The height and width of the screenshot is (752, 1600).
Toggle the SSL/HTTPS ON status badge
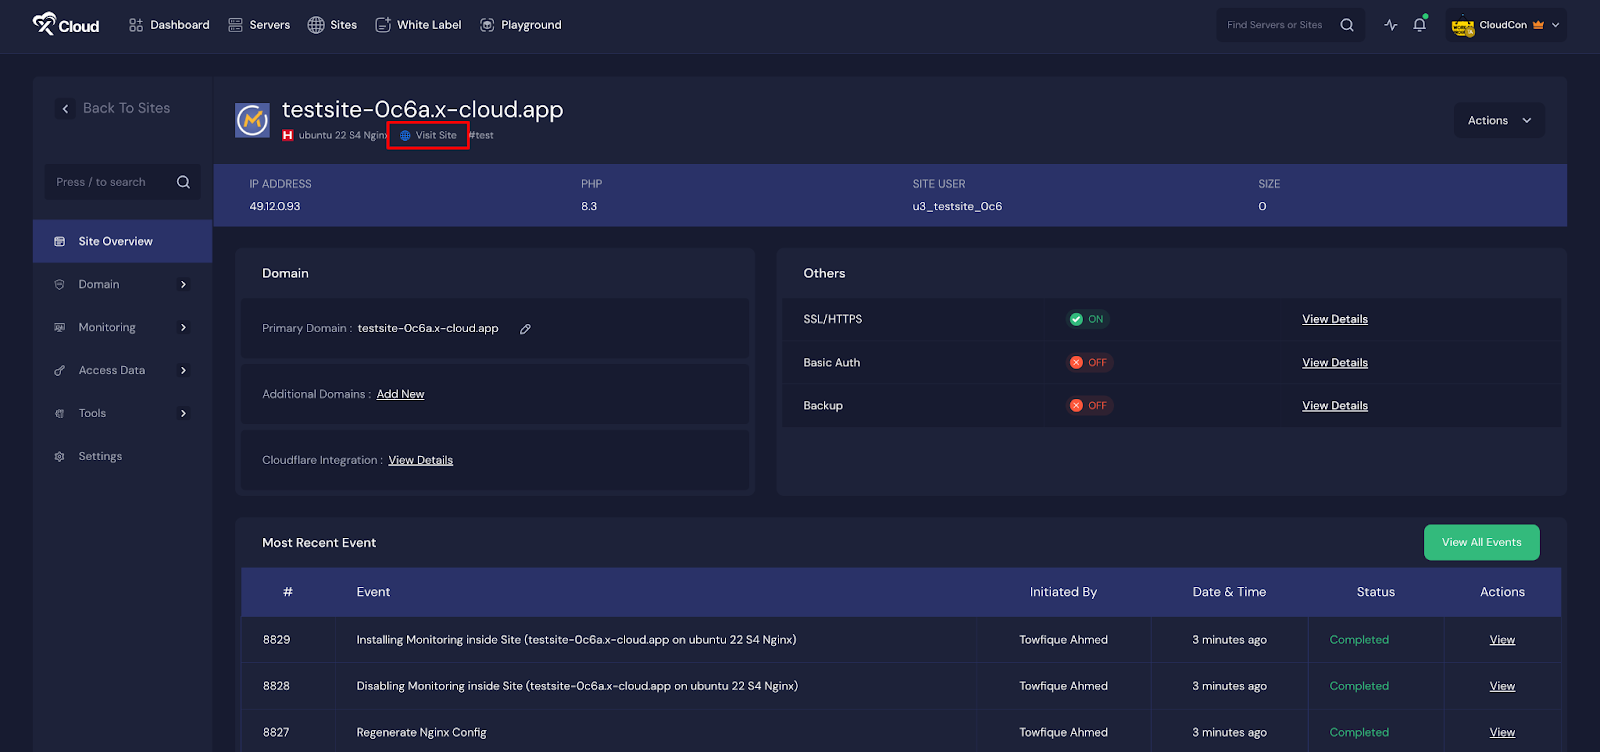(1087, 320)
